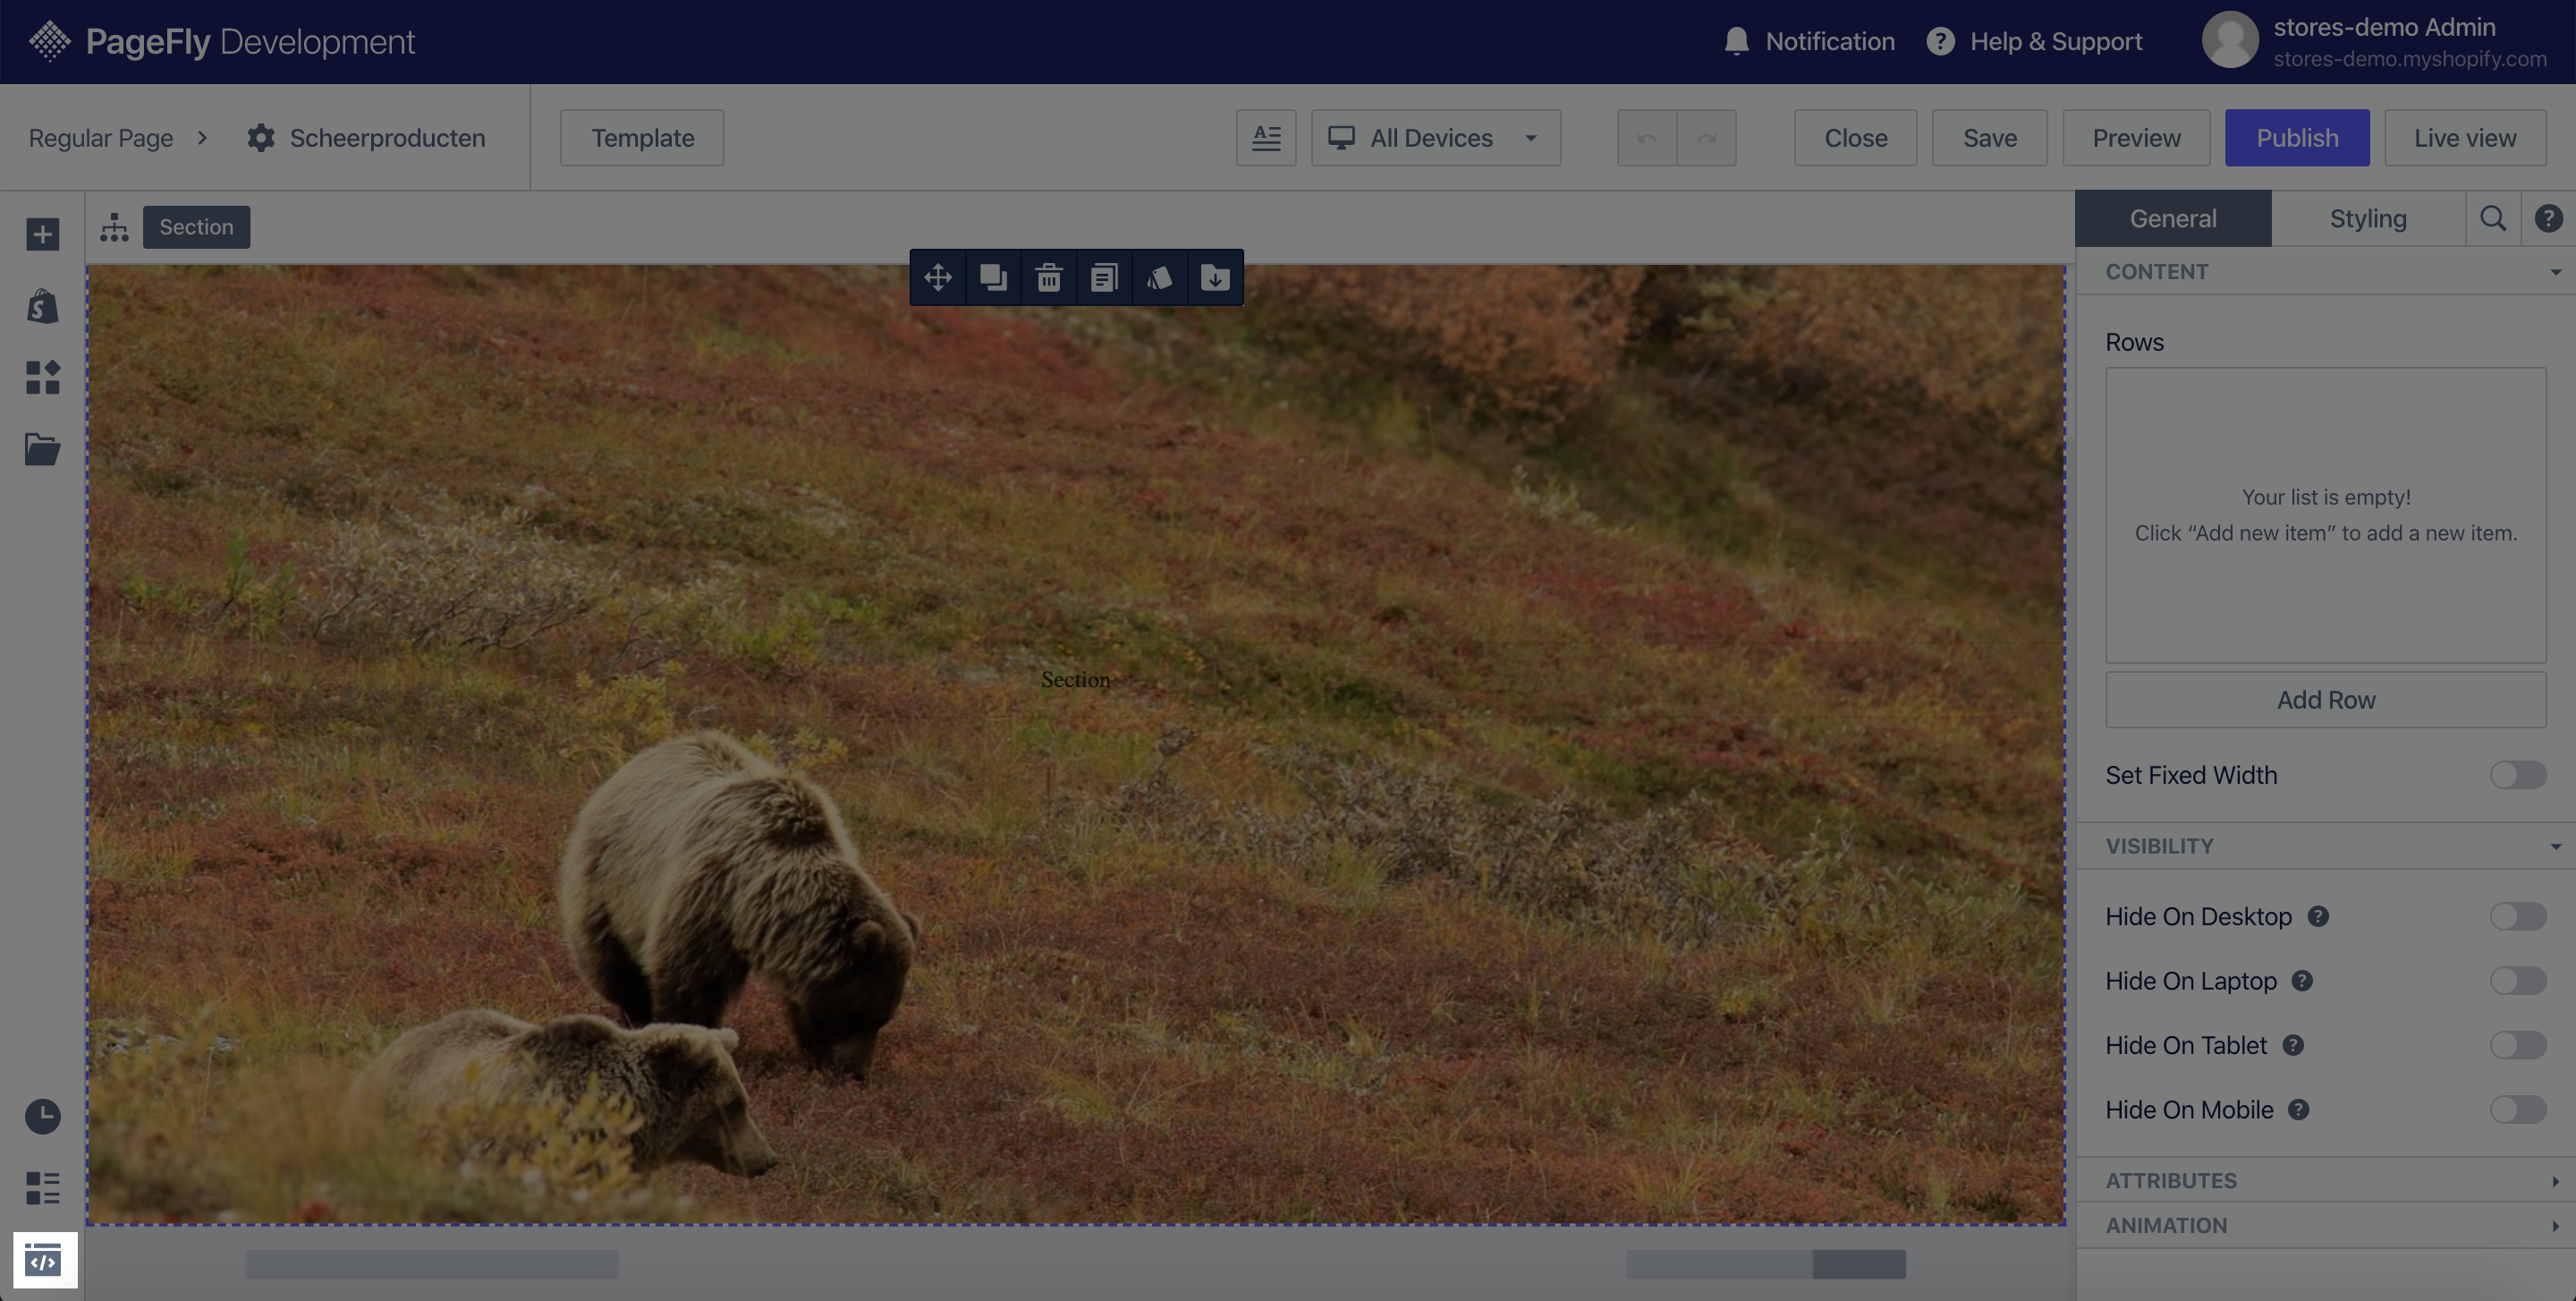Toggle Set Fixed Width switch
This screenshot has width=2576, height=1301.
pos(2518,774)
